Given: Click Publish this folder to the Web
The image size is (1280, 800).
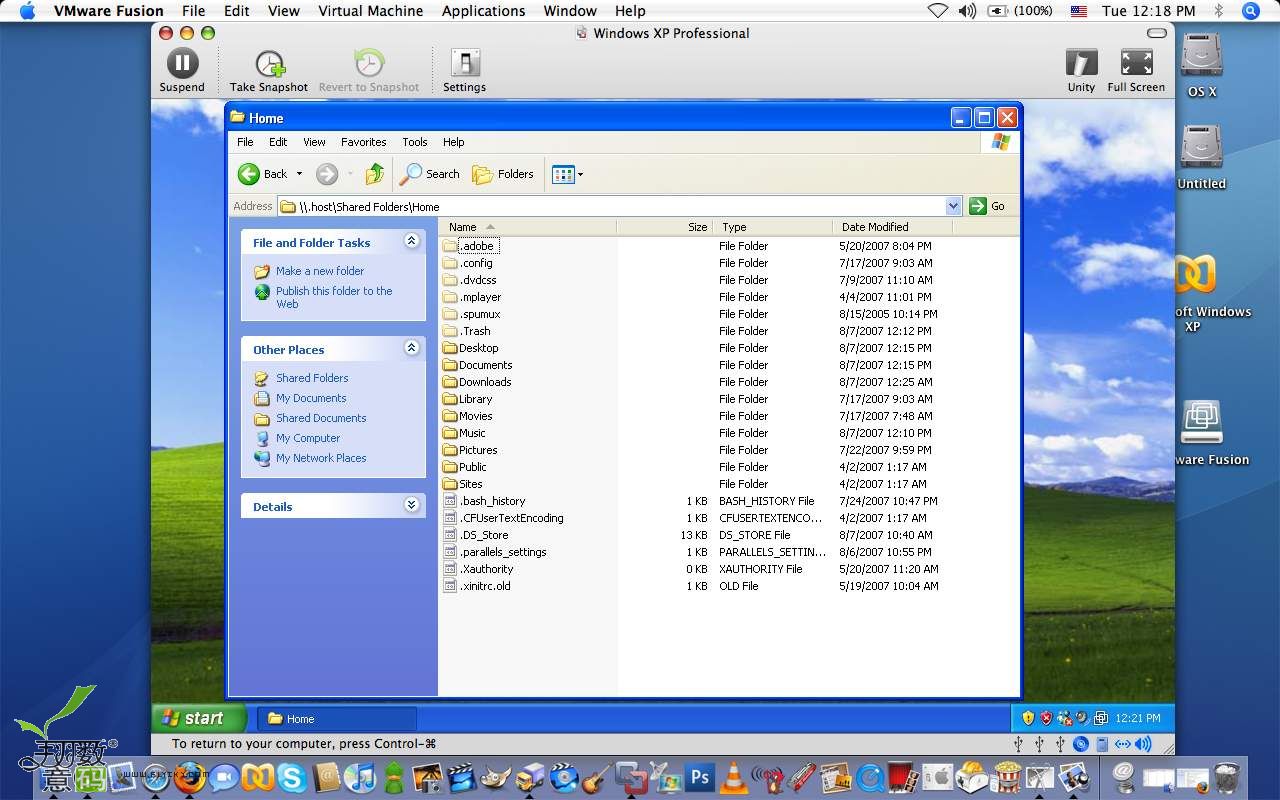Looking at the screenshot, I should point(334,297).
